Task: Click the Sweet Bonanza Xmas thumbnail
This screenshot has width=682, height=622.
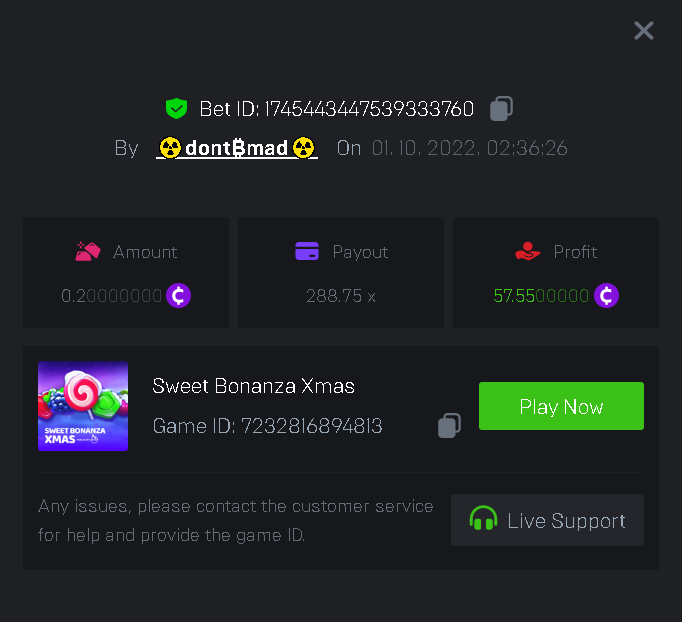Action: click(83, 406)
